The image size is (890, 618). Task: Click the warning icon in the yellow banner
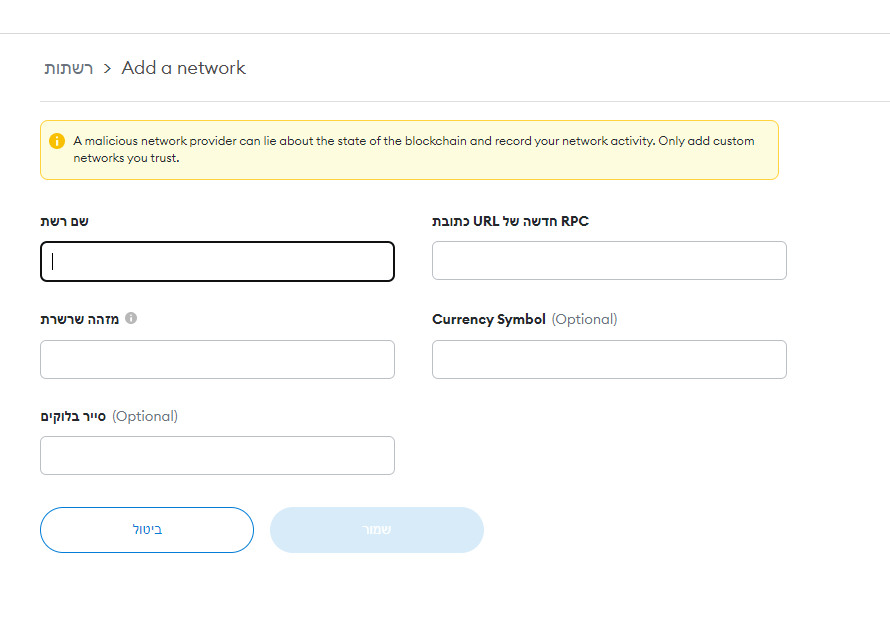57,141
